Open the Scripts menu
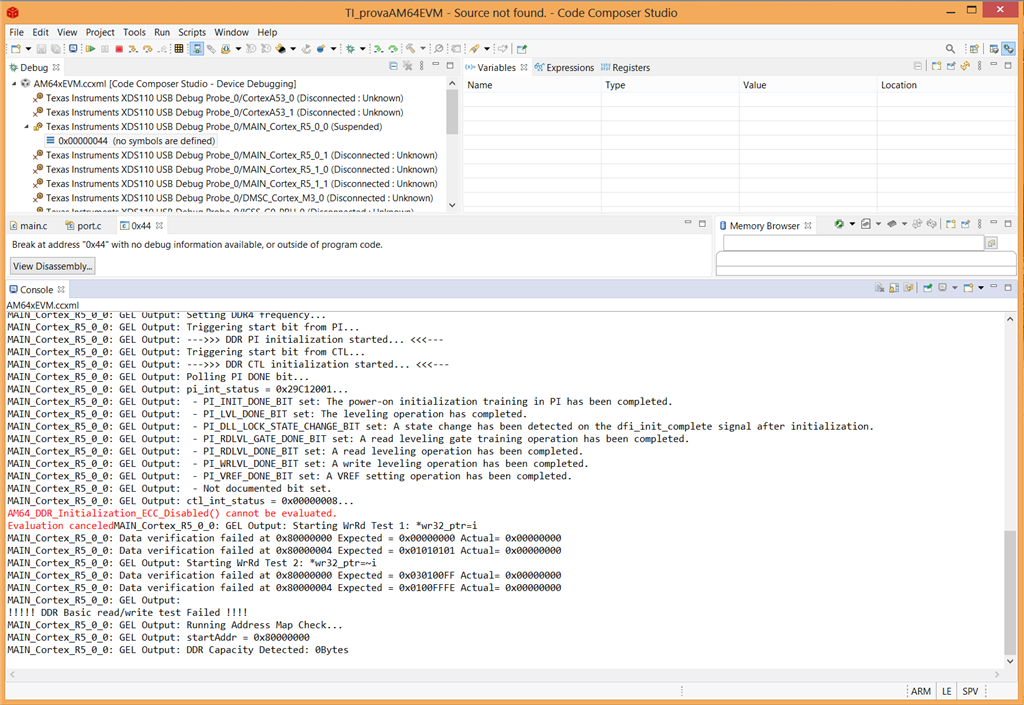Viewport: 1024px width, 705px height. pos(192,32)
